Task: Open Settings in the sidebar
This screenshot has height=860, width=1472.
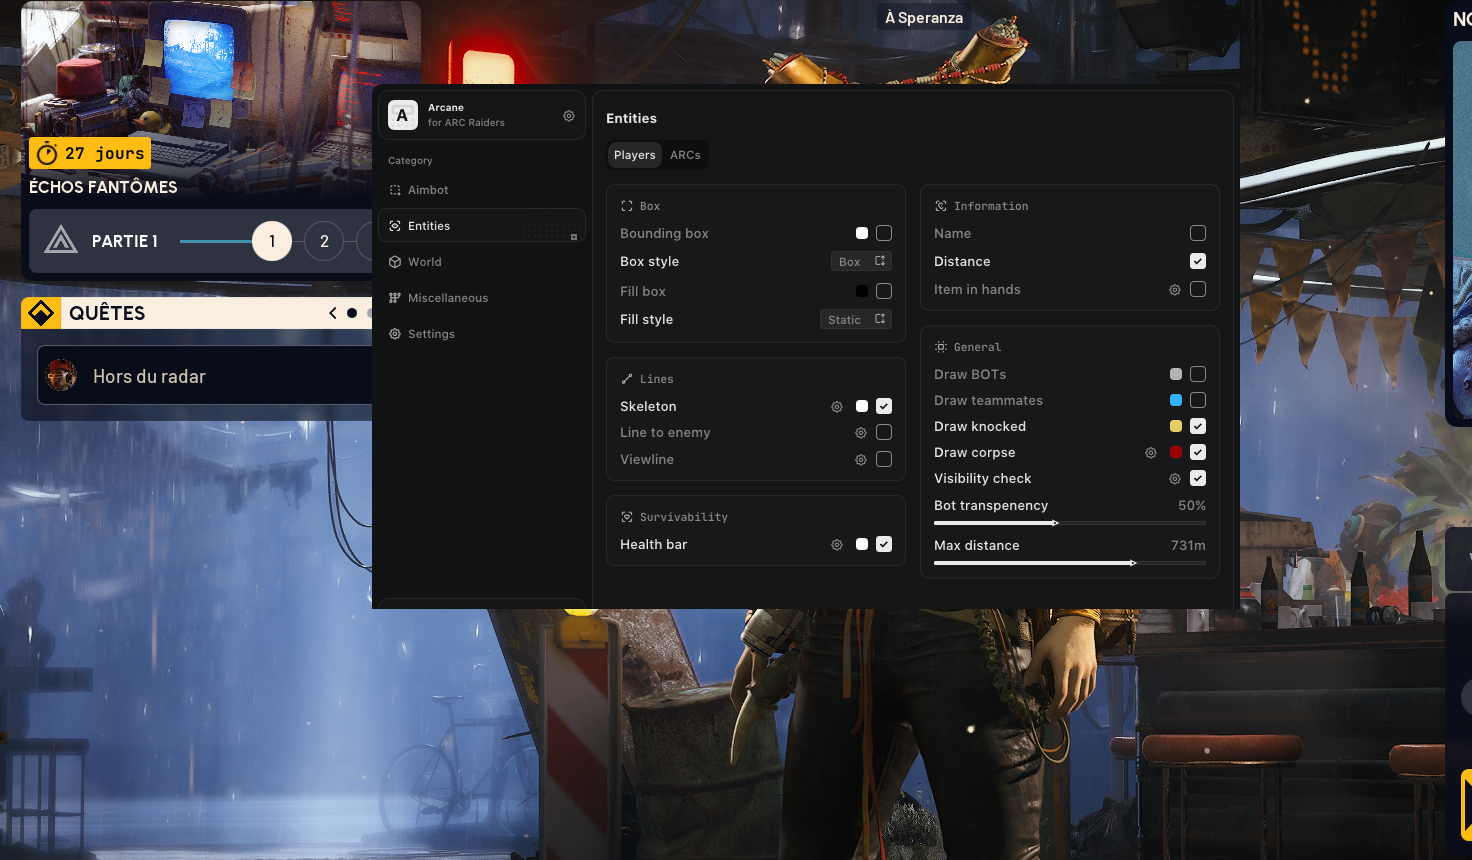Action: 481,334
